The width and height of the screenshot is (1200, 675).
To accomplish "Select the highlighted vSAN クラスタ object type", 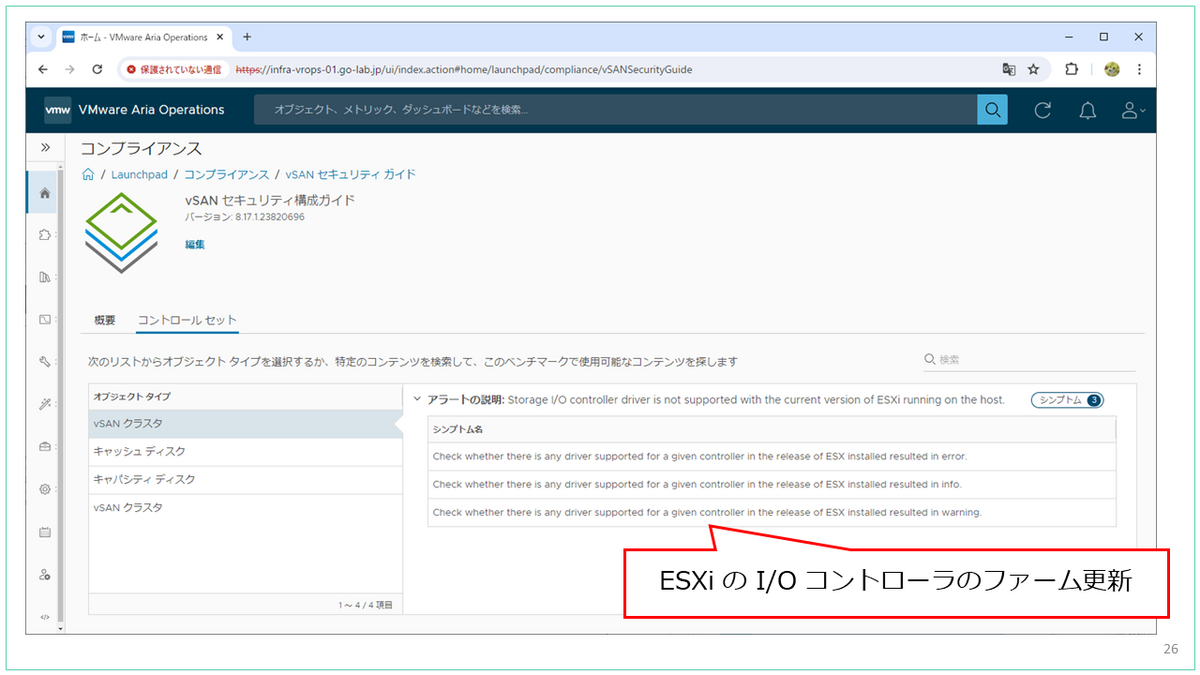I will (x=245, y=423).
